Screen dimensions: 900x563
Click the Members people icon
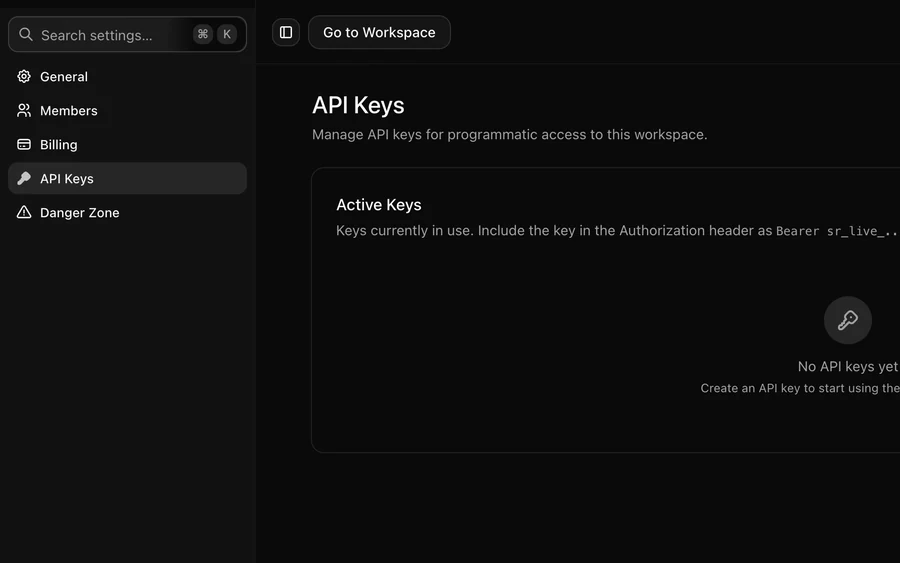[x=24, y=110]
